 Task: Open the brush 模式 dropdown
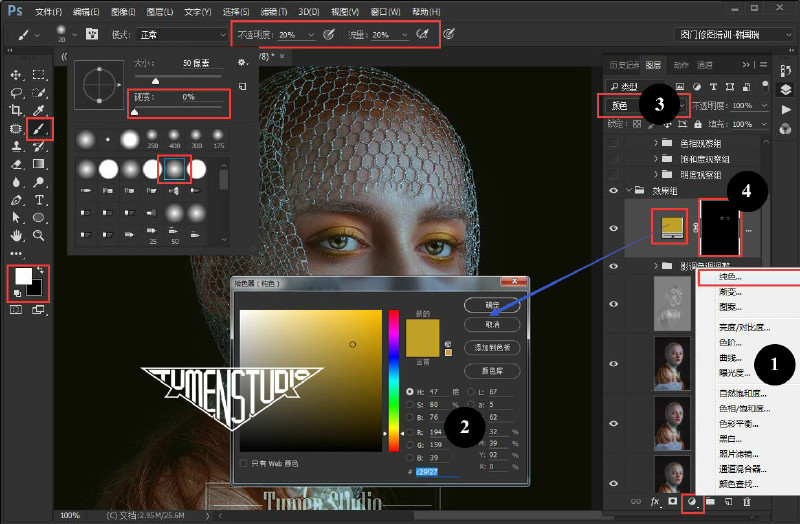click(181, 35)
